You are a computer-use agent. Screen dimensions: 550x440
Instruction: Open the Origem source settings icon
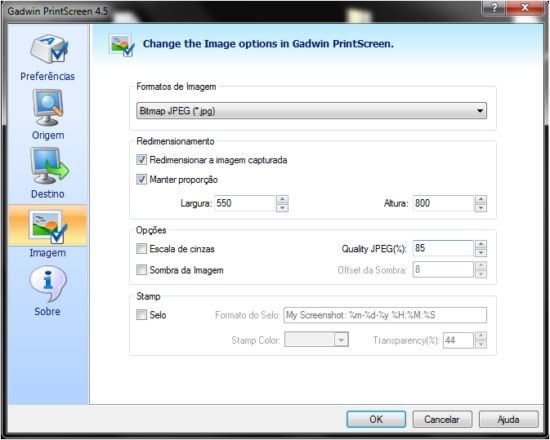tap(48, 107)
